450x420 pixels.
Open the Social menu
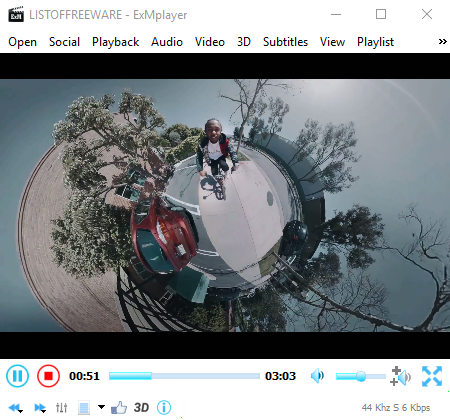[64, 42]
